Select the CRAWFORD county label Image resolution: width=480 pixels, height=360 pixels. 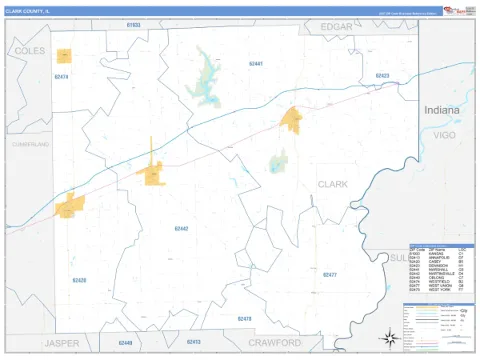click(x=275, y=343)
